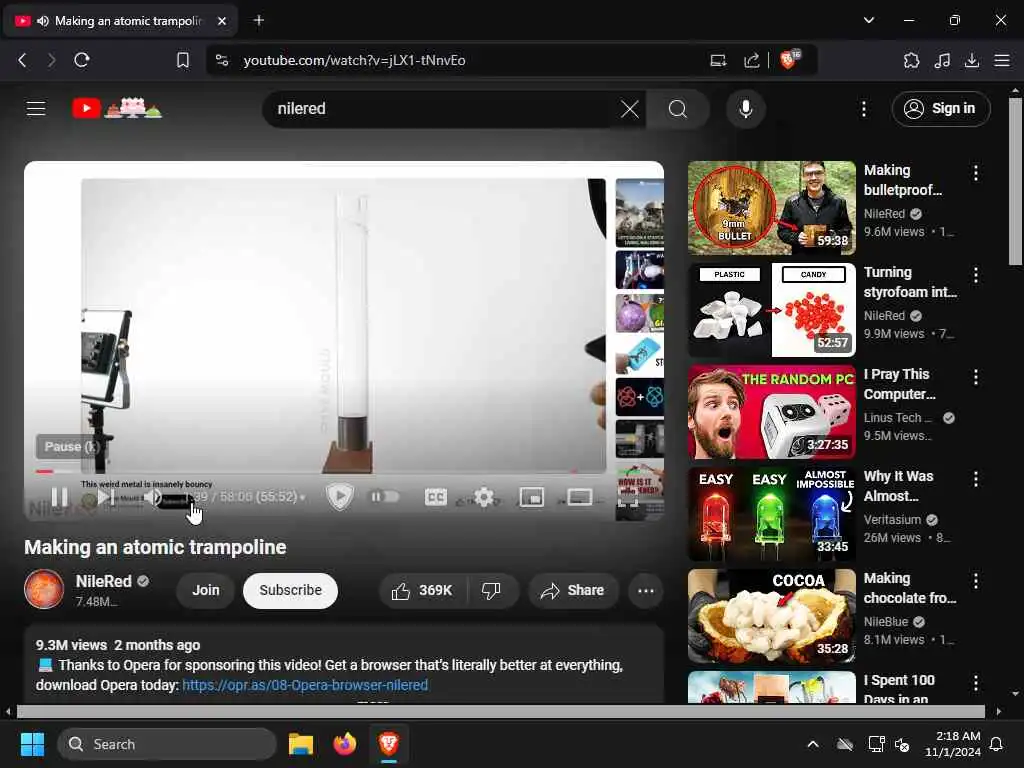Open site settings icon in address bar
1024x768 pixels.
(x=222, y=60)
